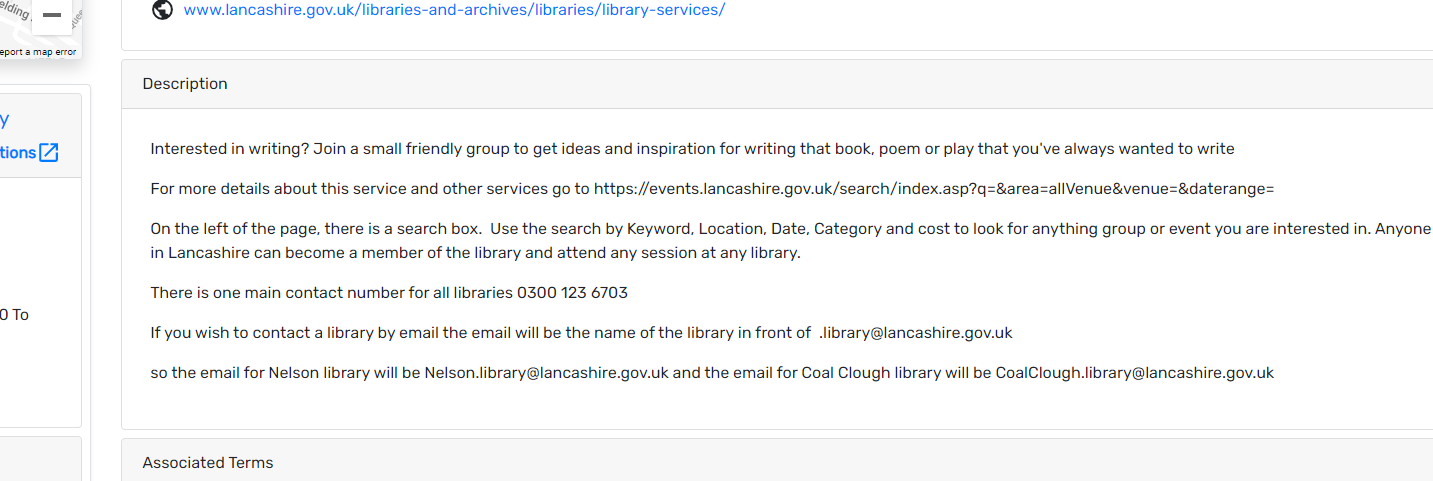Click the phone number 0300 123 6703
The width and height of the screenshot is (1433, 481).
point(572,293)
